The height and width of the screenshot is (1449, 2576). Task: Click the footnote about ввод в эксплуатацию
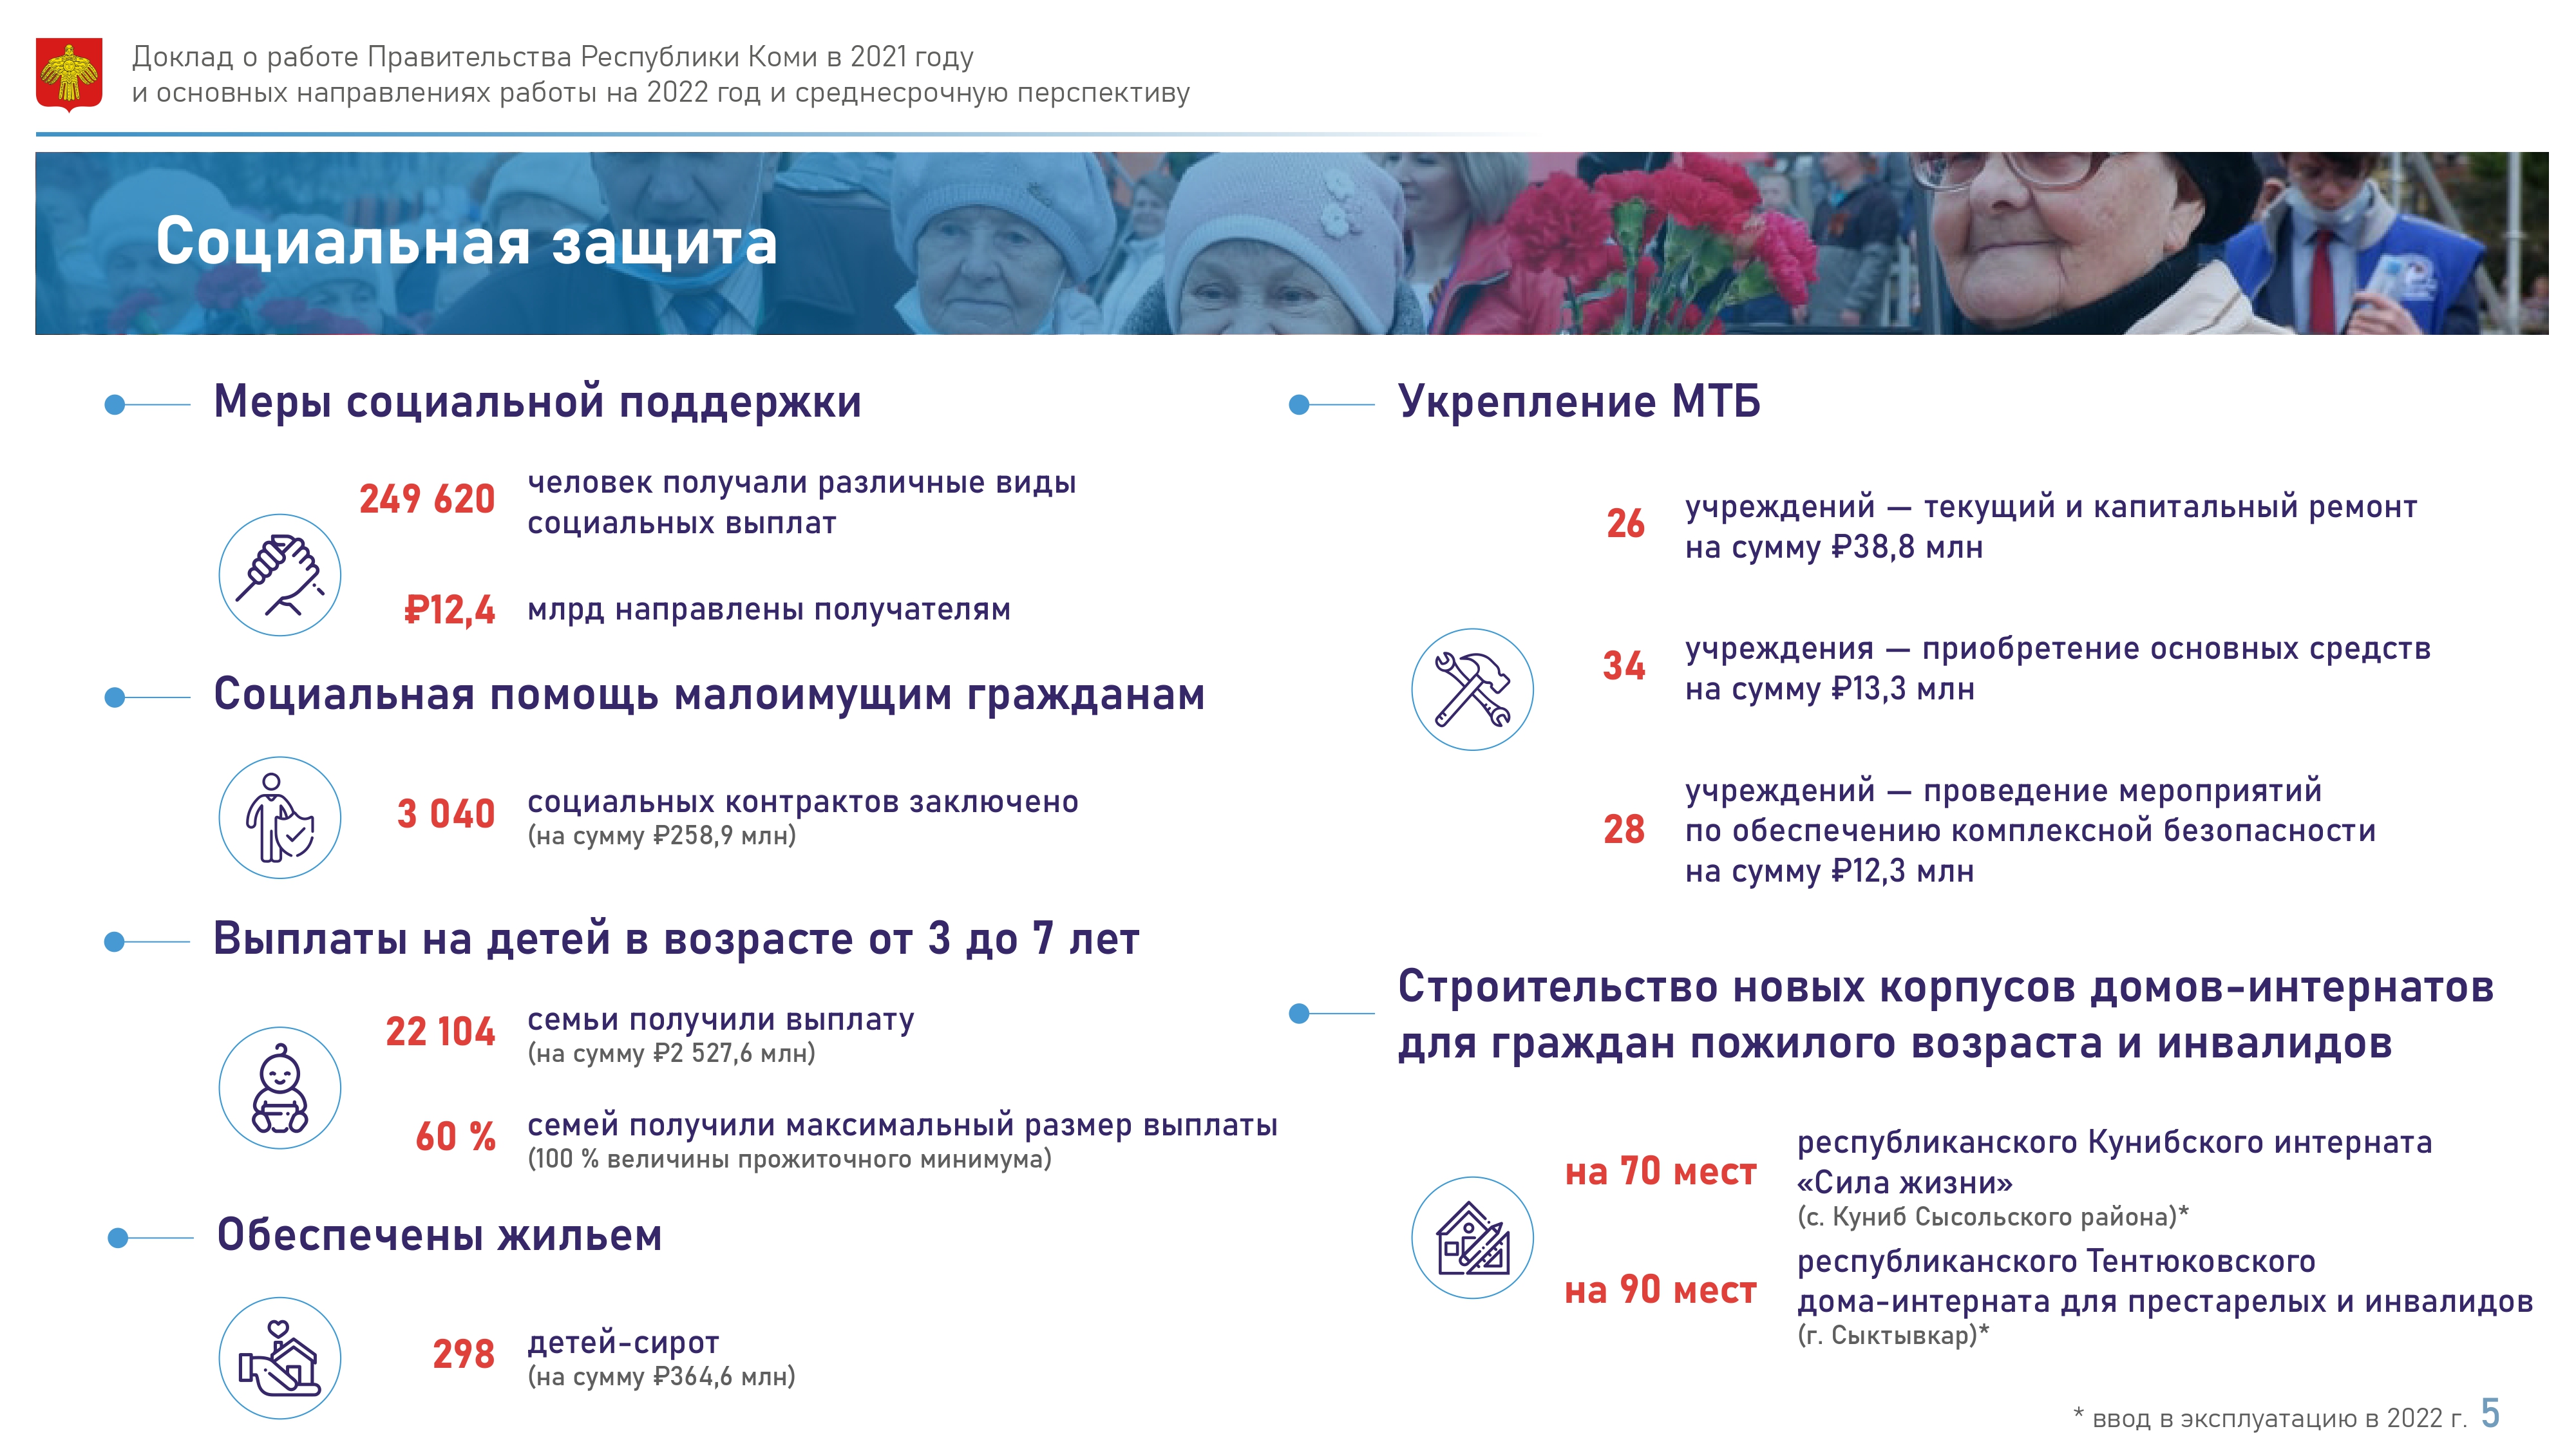(2270, 1418)
